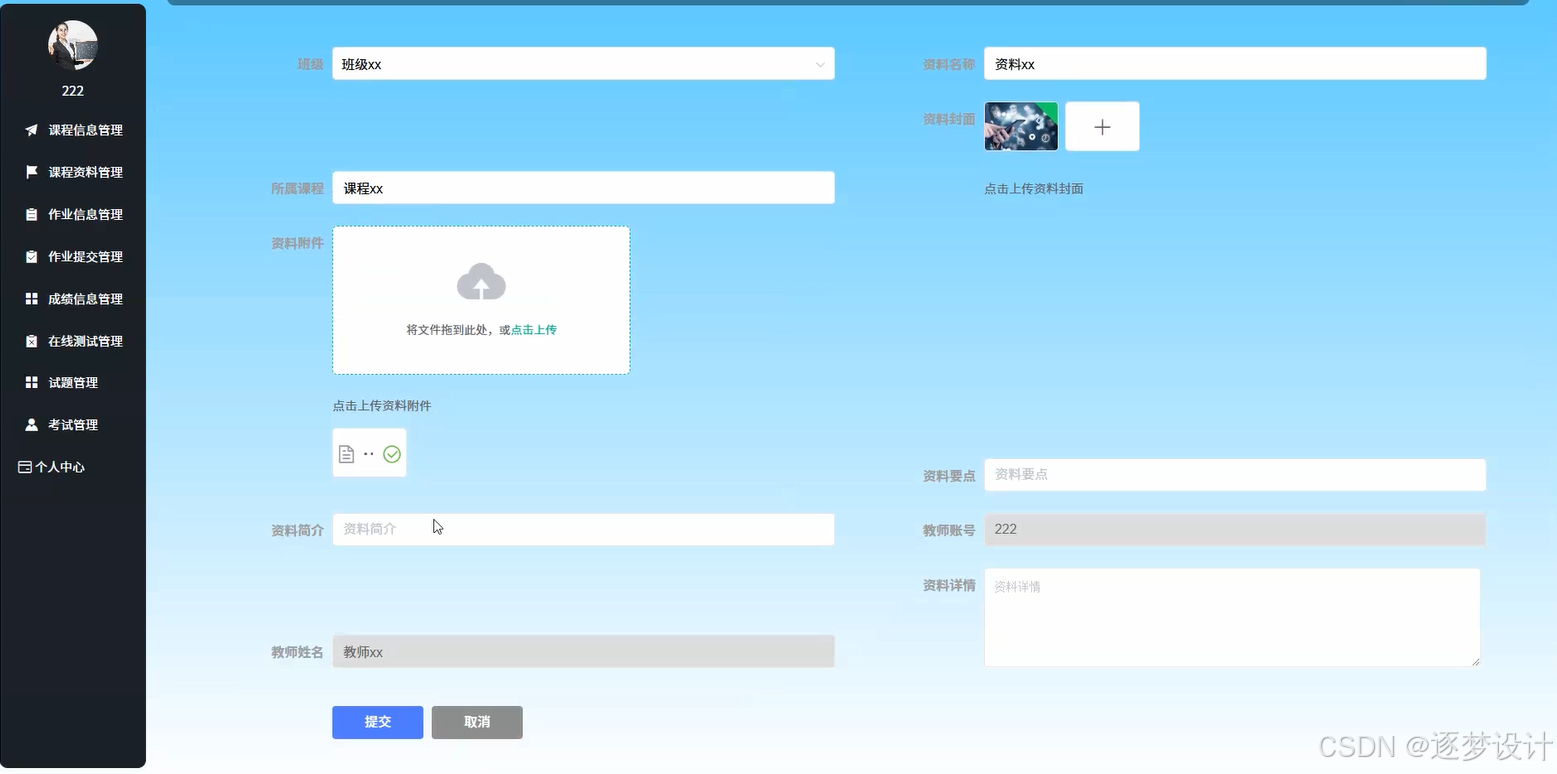Focus the 资料简介 input field
Screen dimensions: 1557x774
(x=583, y=529)
